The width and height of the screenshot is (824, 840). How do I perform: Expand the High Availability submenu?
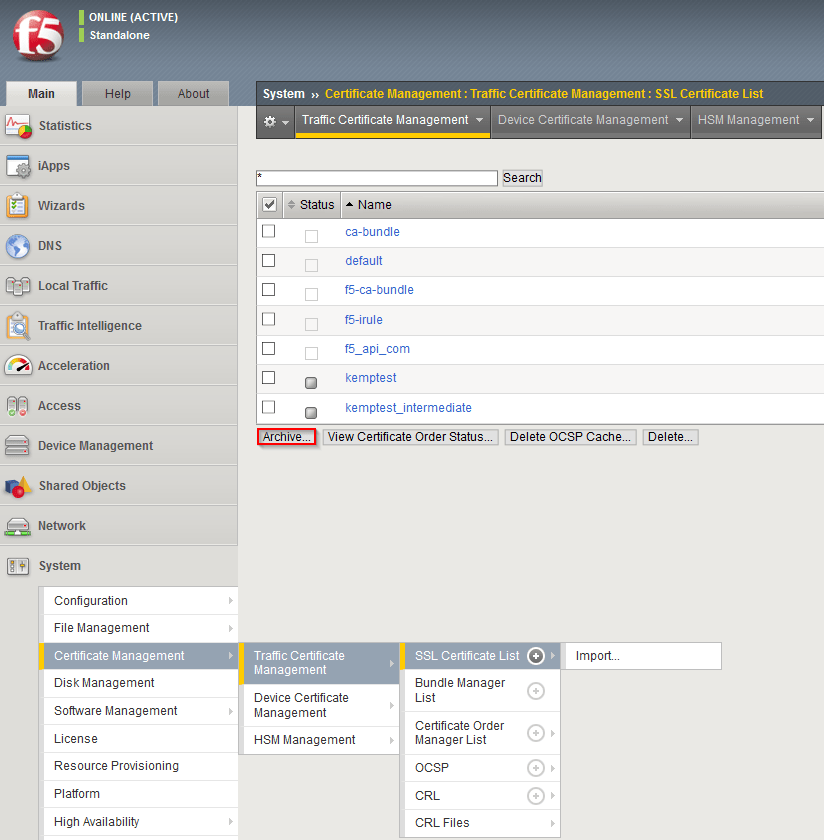[100, 821]
